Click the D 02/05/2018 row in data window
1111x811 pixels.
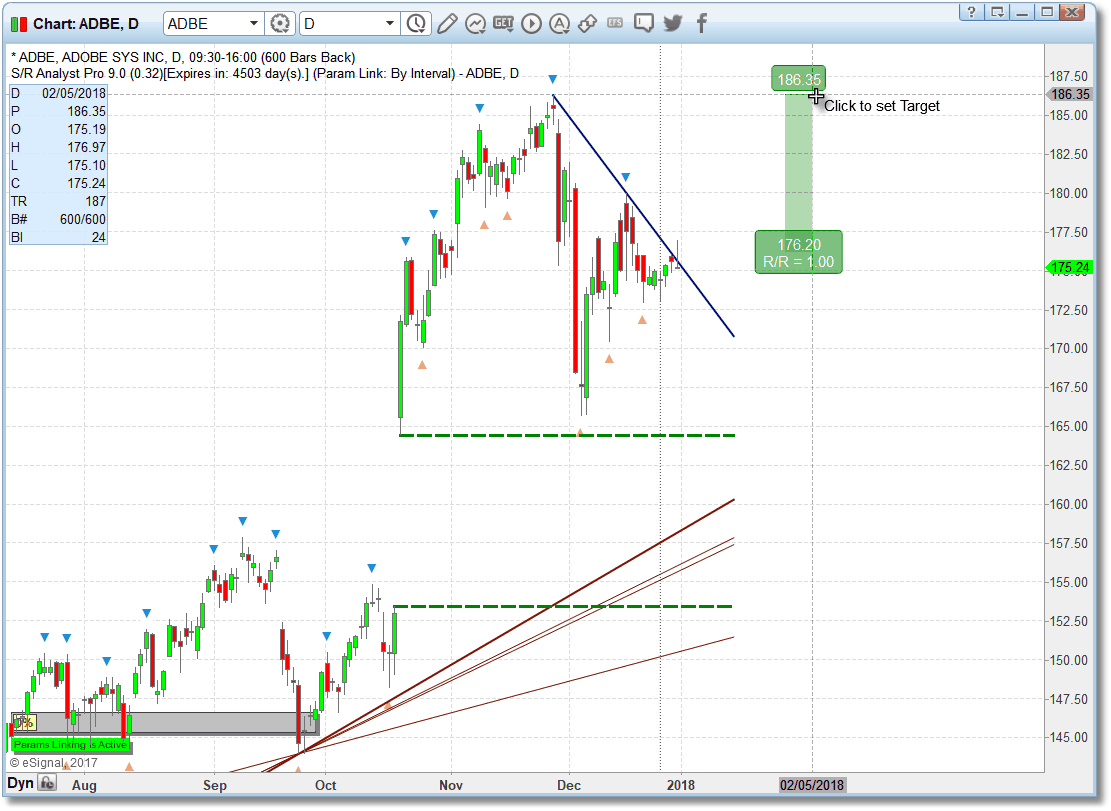point(58,93)
